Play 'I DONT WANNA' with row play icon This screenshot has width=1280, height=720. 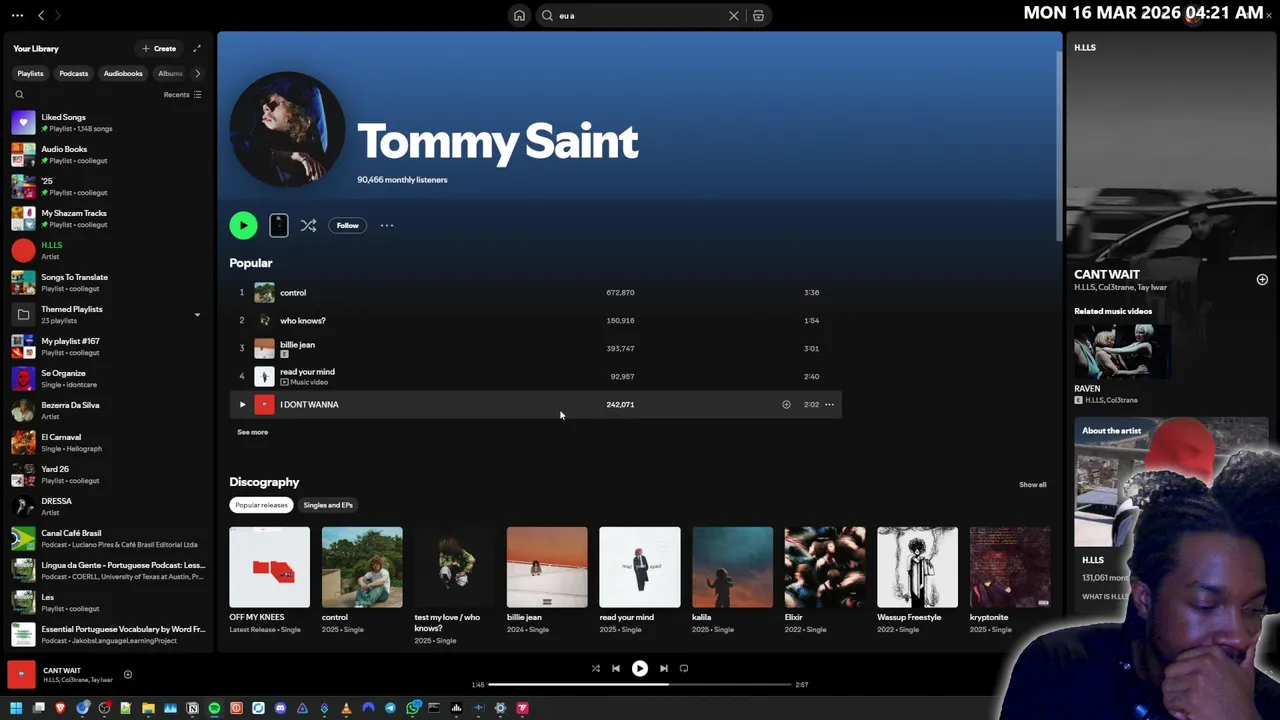(242, 404)
